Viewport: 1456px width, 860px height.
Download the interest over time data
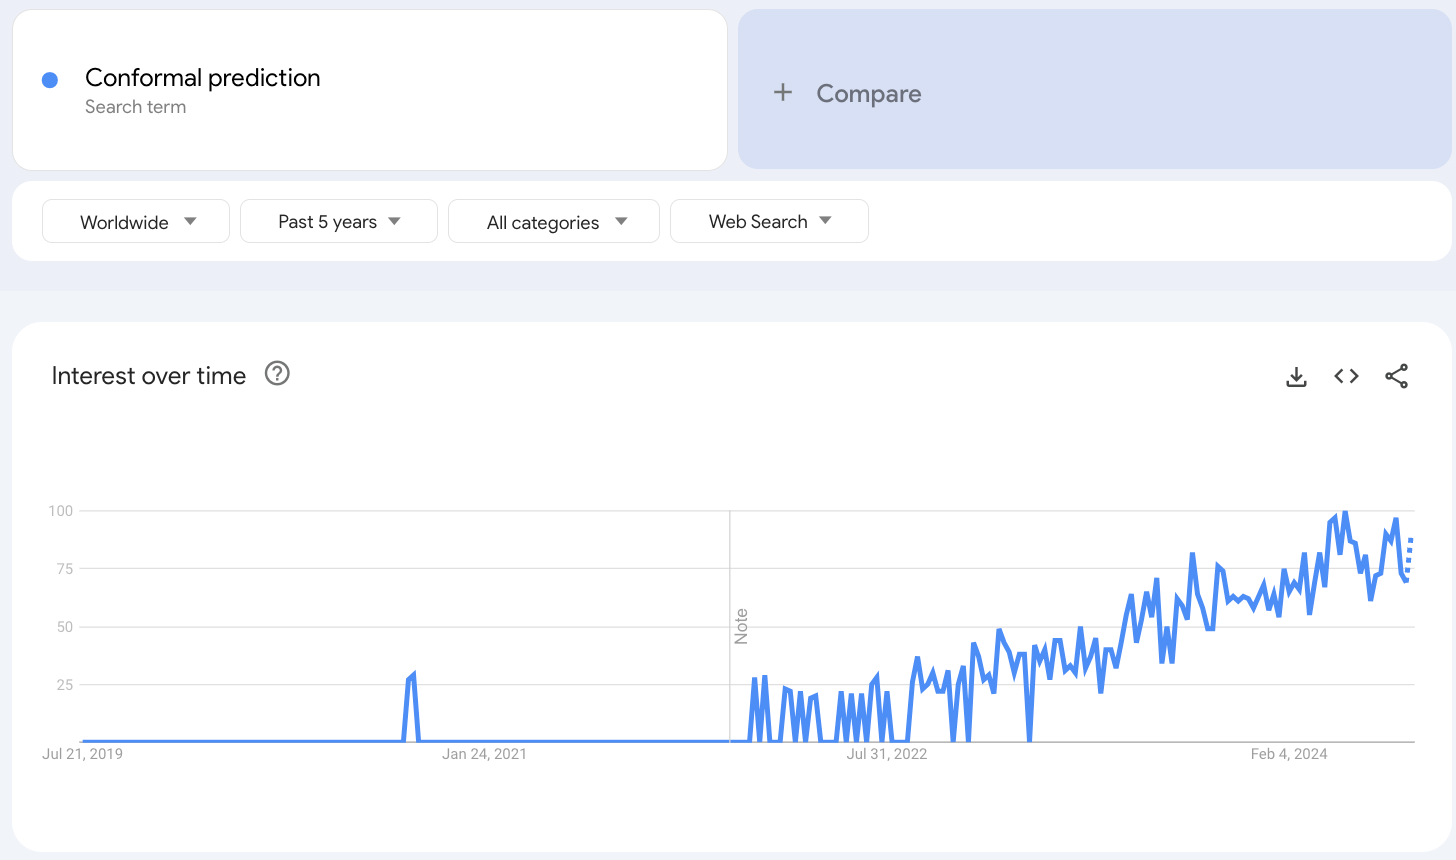1296,377
